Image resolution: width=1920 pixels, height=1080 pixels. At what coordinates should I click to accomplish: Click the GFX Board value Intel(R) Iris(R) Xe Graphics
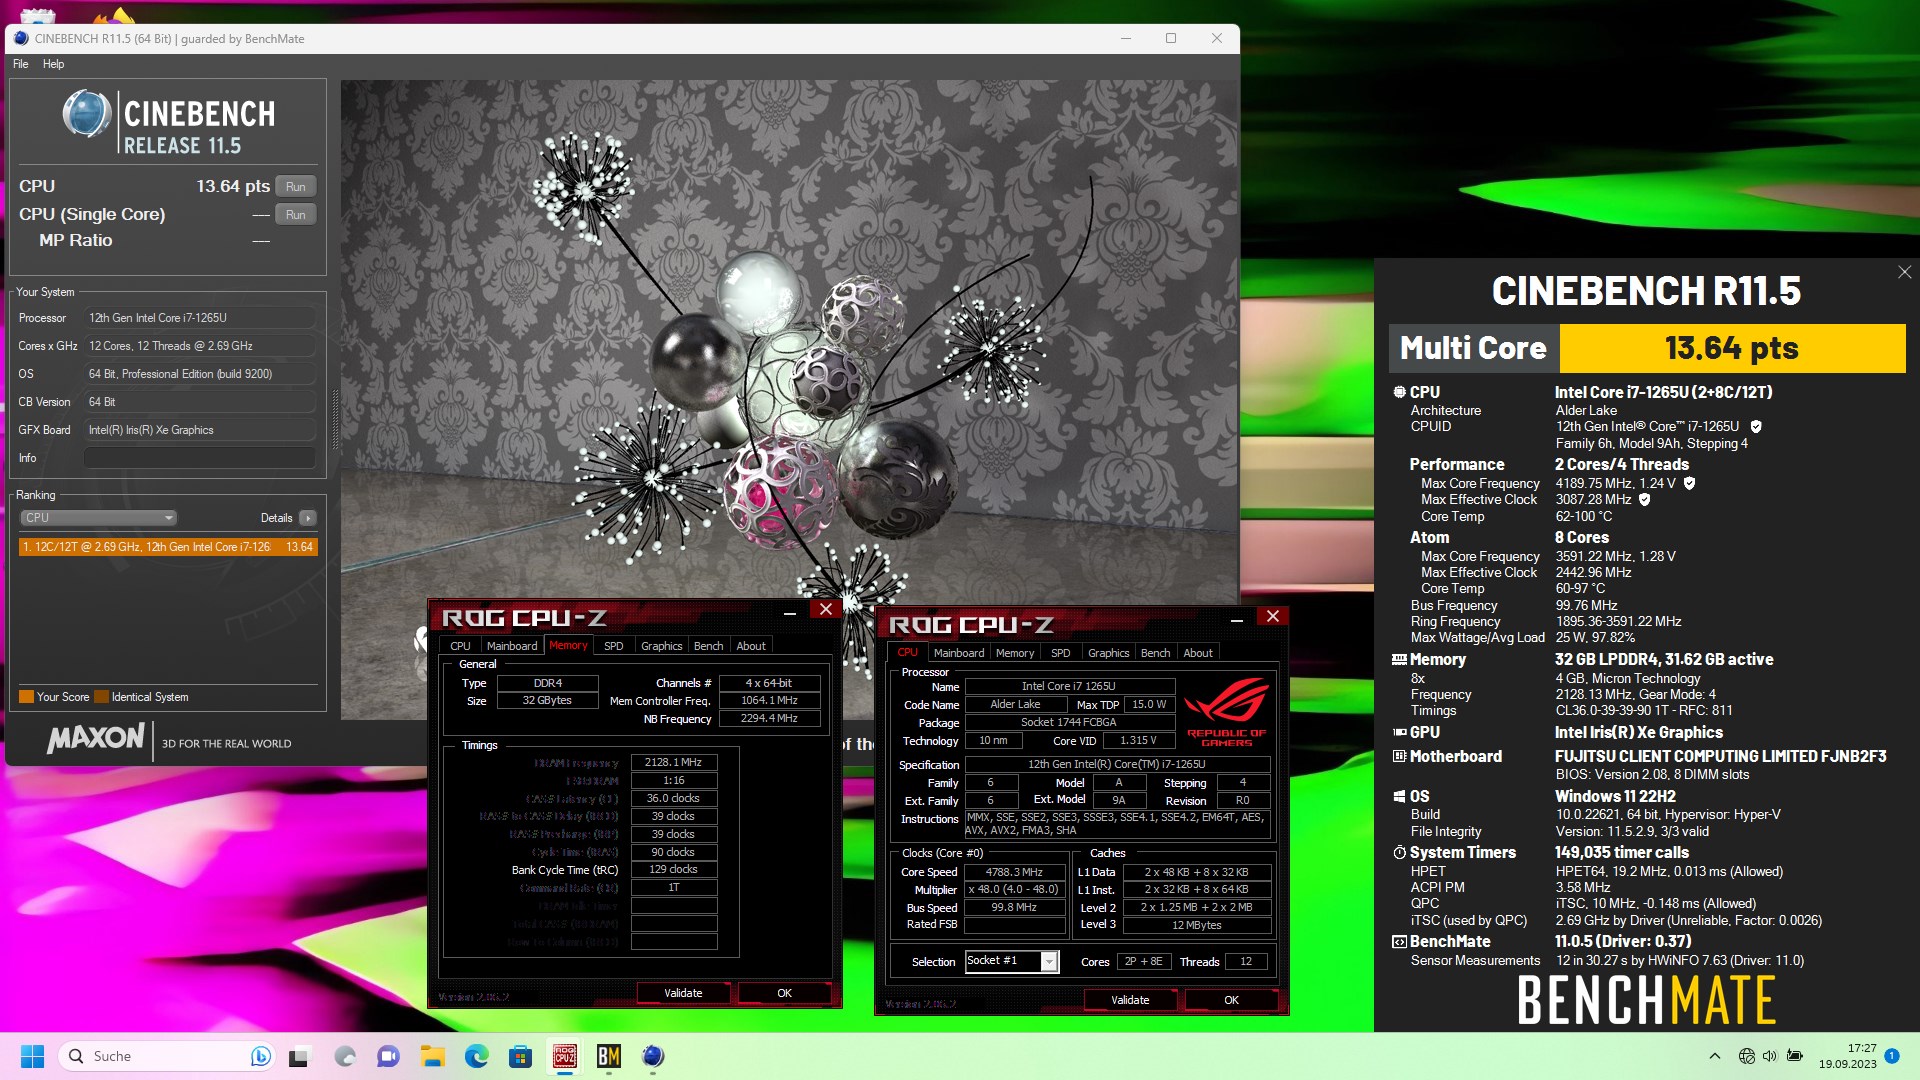200,430
